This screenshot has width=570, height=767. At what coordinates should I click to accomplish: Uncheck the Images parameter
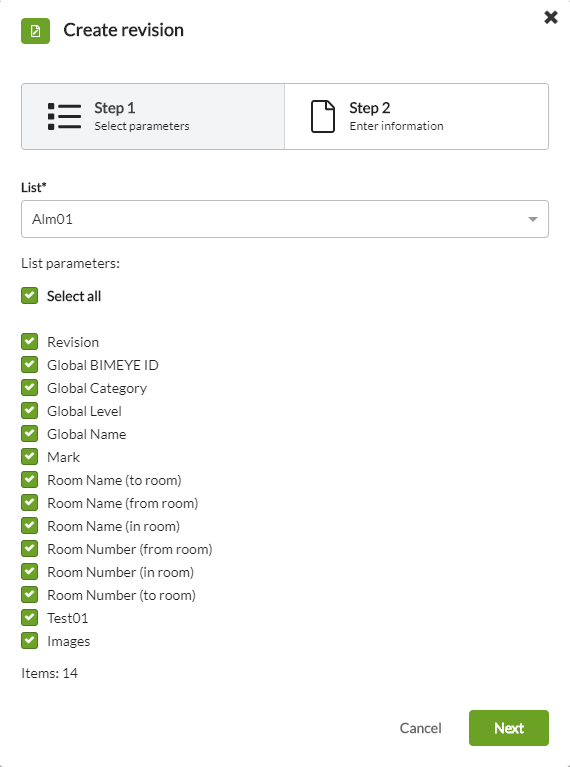[x=29, y=640]
